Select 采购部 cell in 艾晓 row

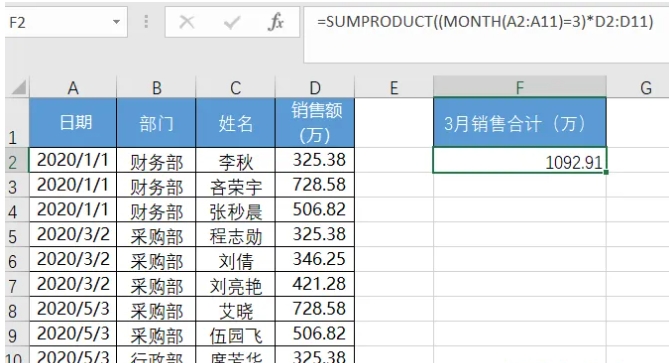tap(156, 309)
